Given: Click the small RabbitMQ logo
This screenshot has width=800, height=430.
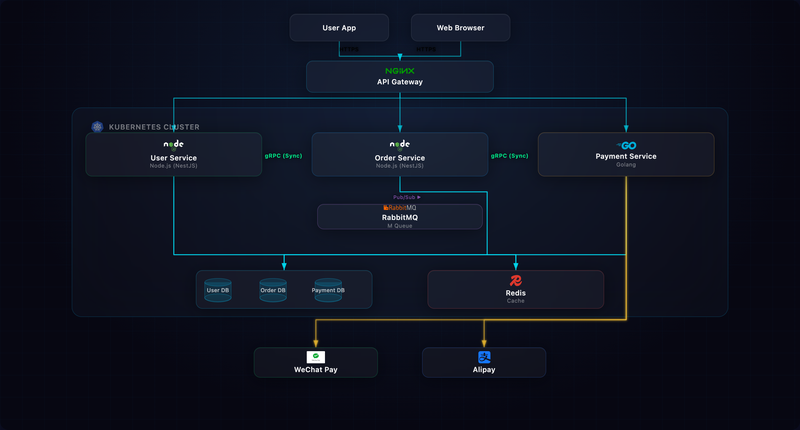Looking at the screenshot, I should 399,208.
